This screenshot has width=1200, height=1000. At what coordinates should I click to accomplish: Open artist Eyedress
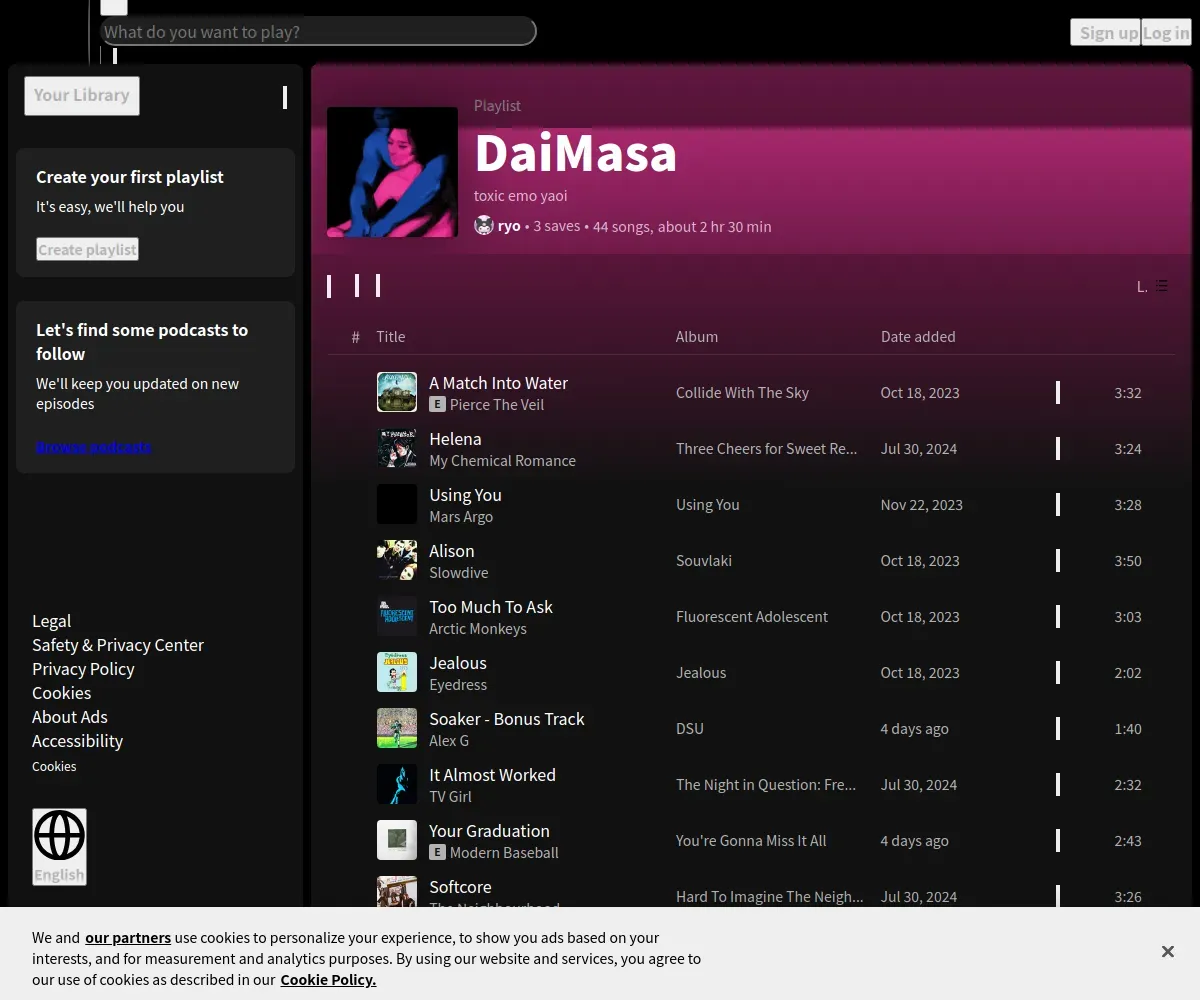[x=458, y=685]
